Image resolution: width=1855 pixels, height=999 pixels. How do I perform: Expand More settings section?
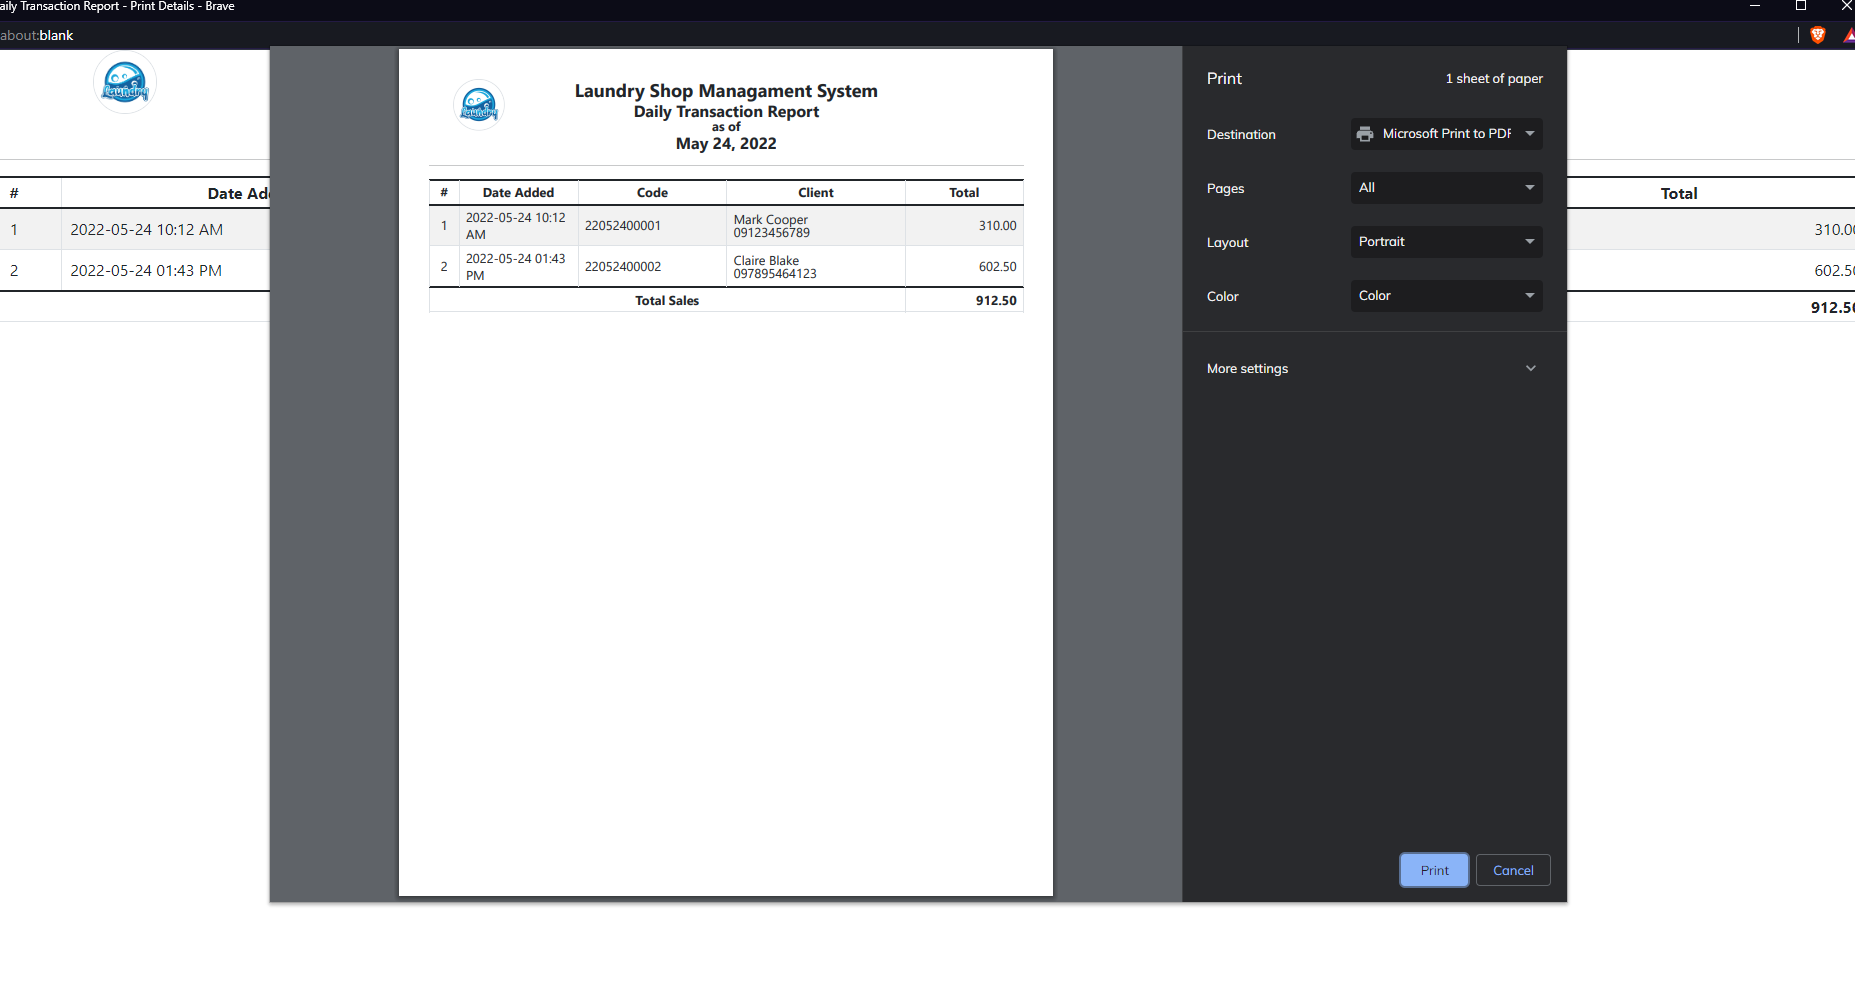point(1374,368)
